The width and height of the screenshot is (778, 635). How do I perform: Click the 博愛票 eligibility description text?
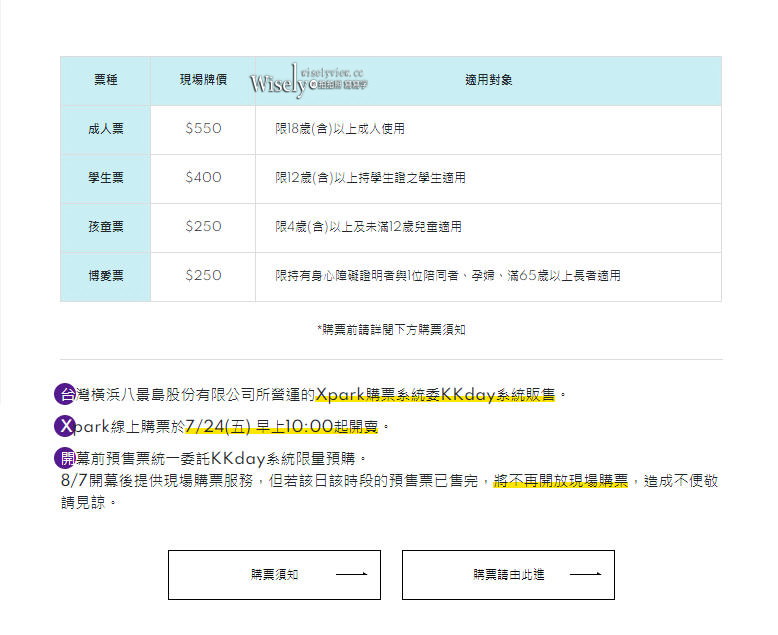tap(448, 275)
